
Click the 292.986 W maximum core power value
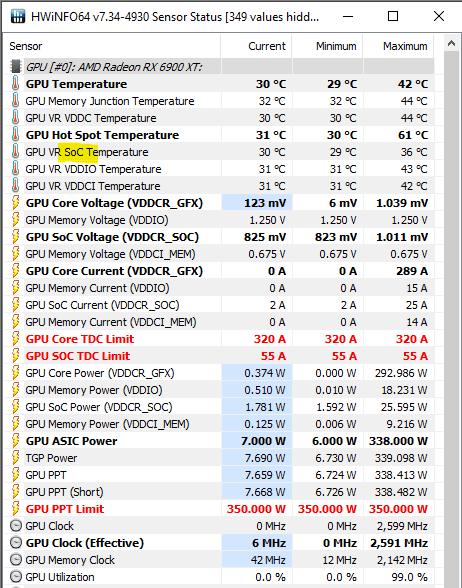pyautogui.click(x=401, y=373)
